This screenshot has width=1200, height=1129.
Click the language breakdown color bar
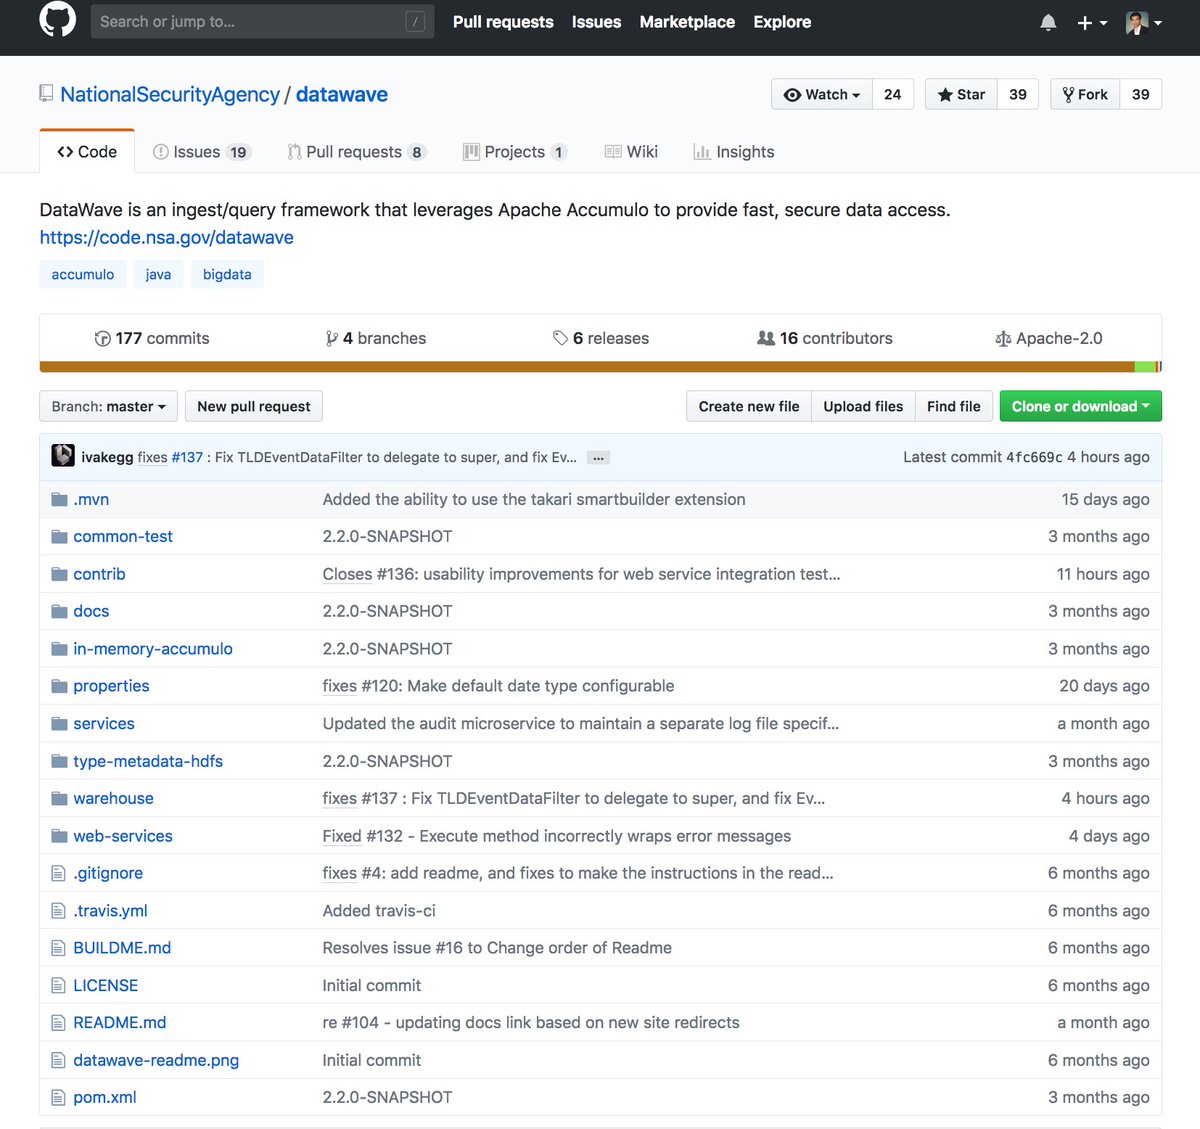[600, 367]
